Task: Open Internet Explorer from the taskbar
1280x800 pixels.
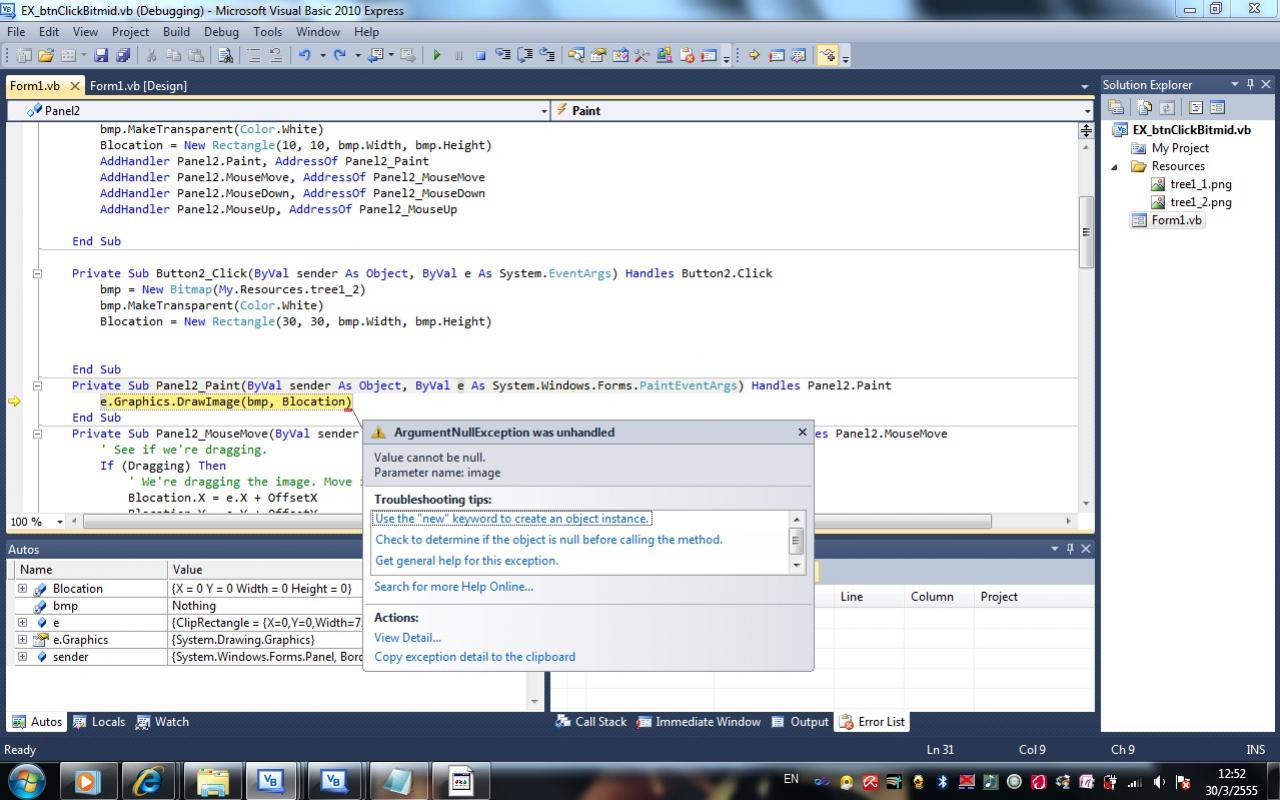Action: tap(149, 780)
